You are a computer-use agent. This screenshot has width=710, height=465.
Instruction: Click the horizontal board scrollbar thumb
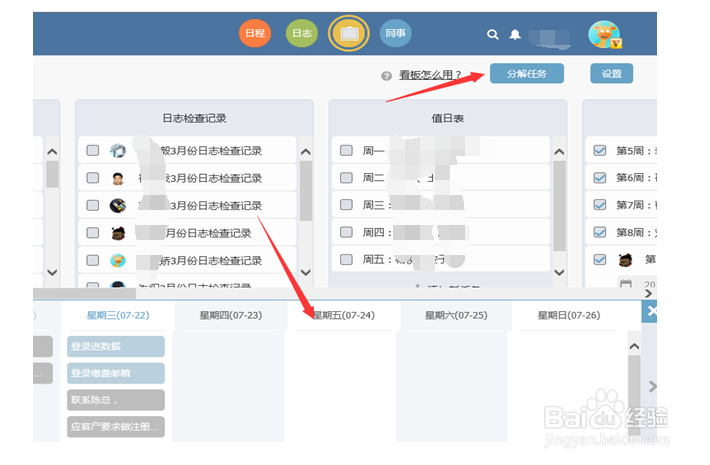84,293
